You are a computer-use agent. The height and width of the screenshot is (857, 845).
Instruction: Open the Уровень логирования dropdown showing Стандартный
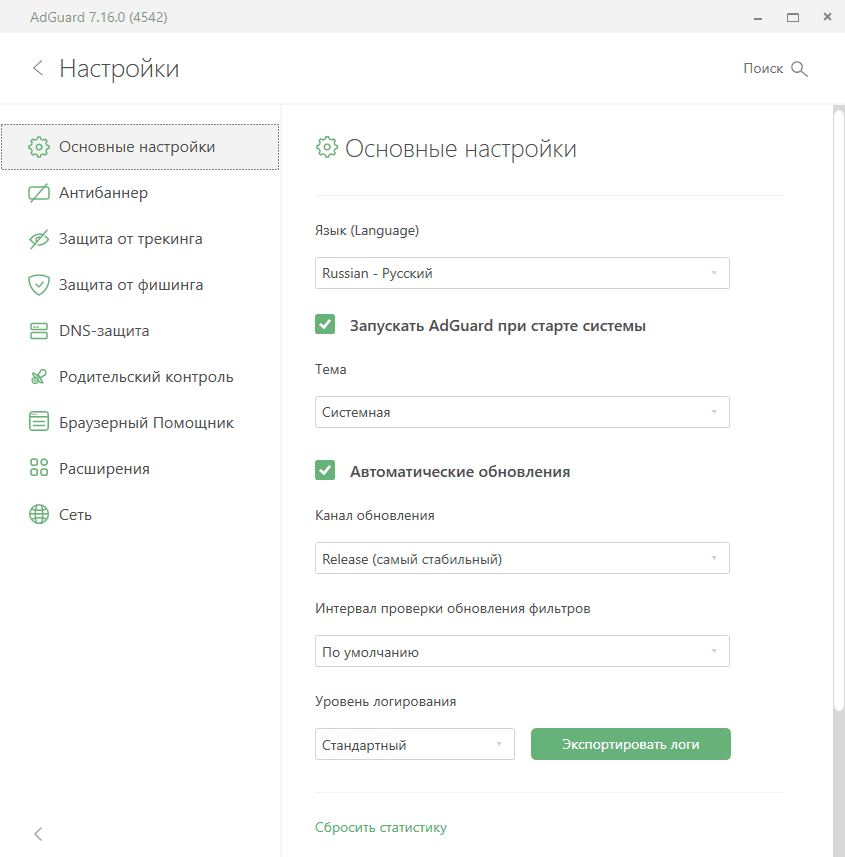tap(415, 744)
